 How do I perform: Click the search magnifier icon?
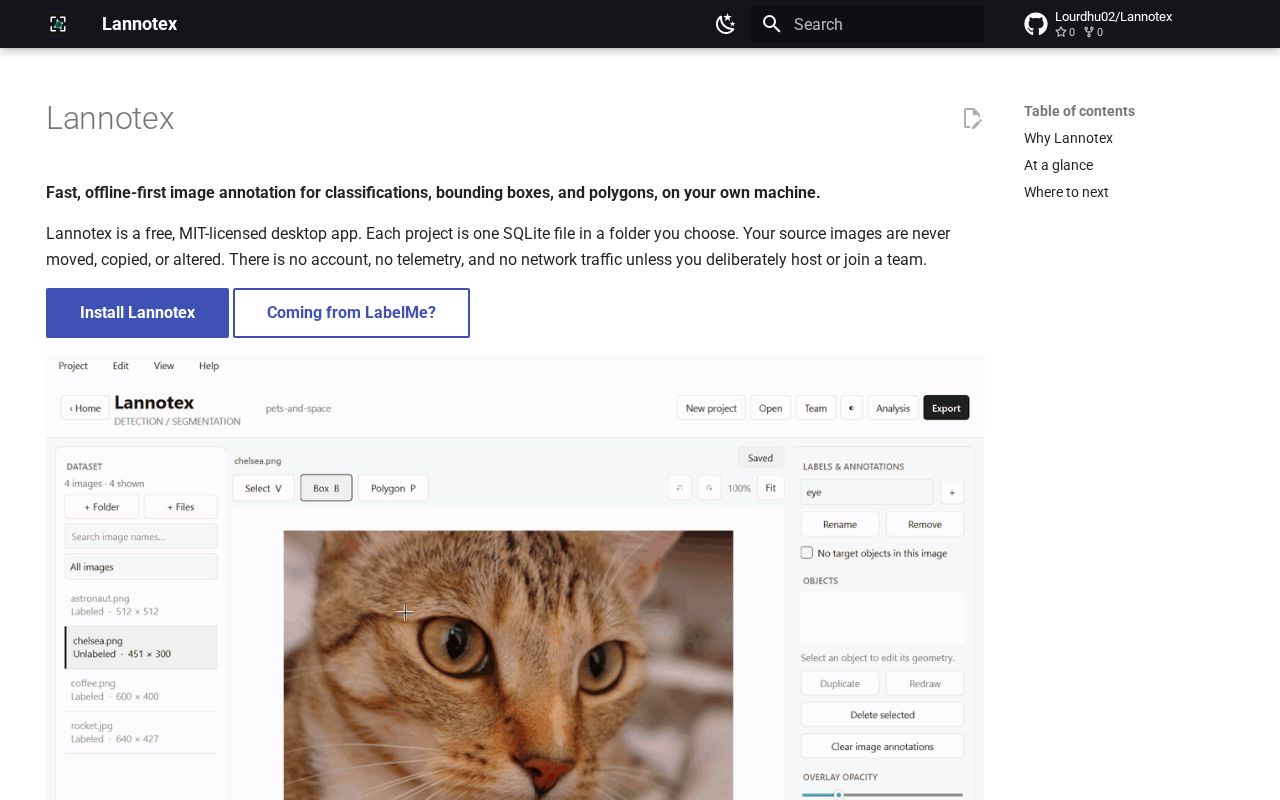point(771,24)
